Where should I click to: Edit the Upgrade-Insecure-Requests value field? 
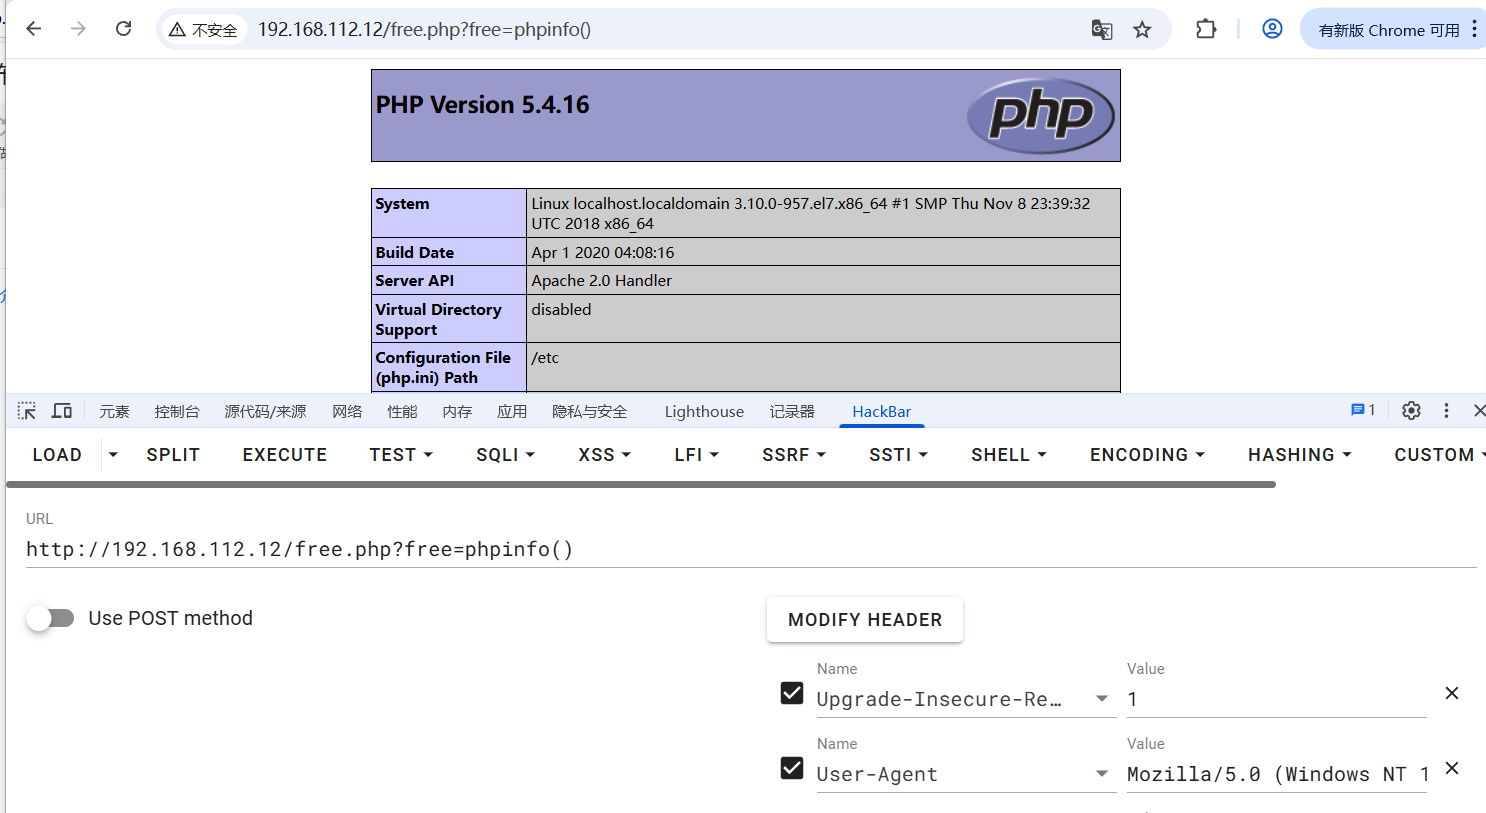[1276, 699]
